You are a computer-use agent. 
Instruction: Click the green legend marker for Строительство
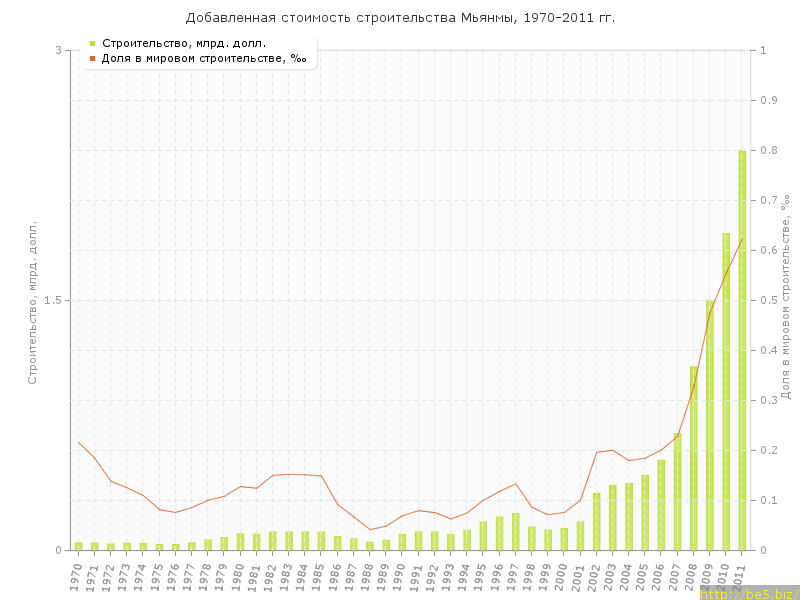(92, 43)
